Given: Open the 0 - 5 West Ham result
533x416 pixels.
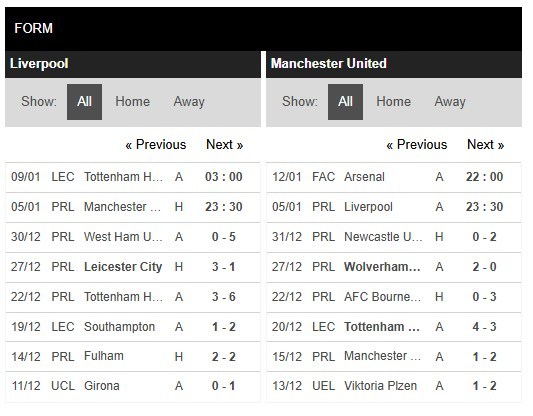Looking at the screenshot, I should coord(133,237).
